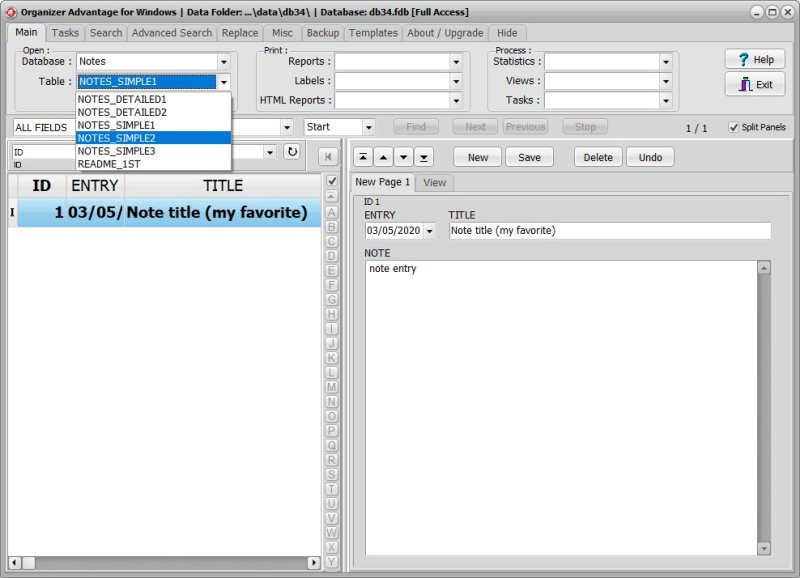
Task: Click into the NOTE text area
Action: [561, 408]
